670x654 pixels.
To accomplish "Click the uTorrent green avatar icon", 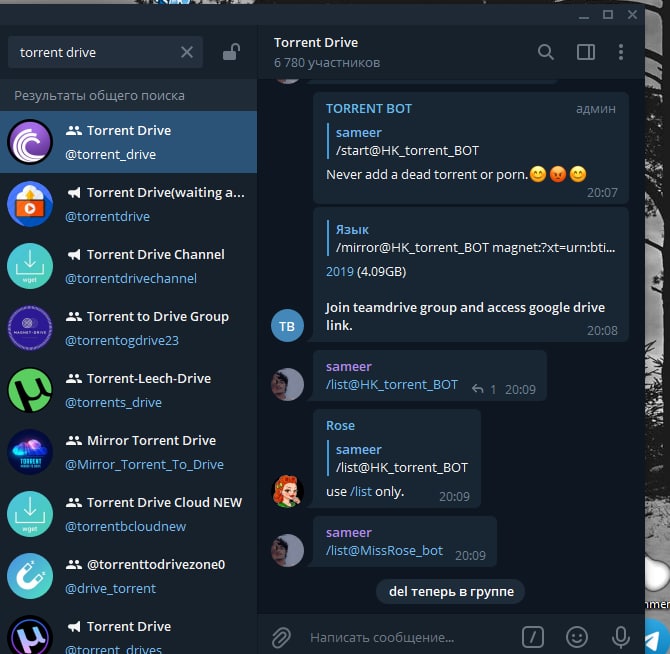I will [30, 390].
